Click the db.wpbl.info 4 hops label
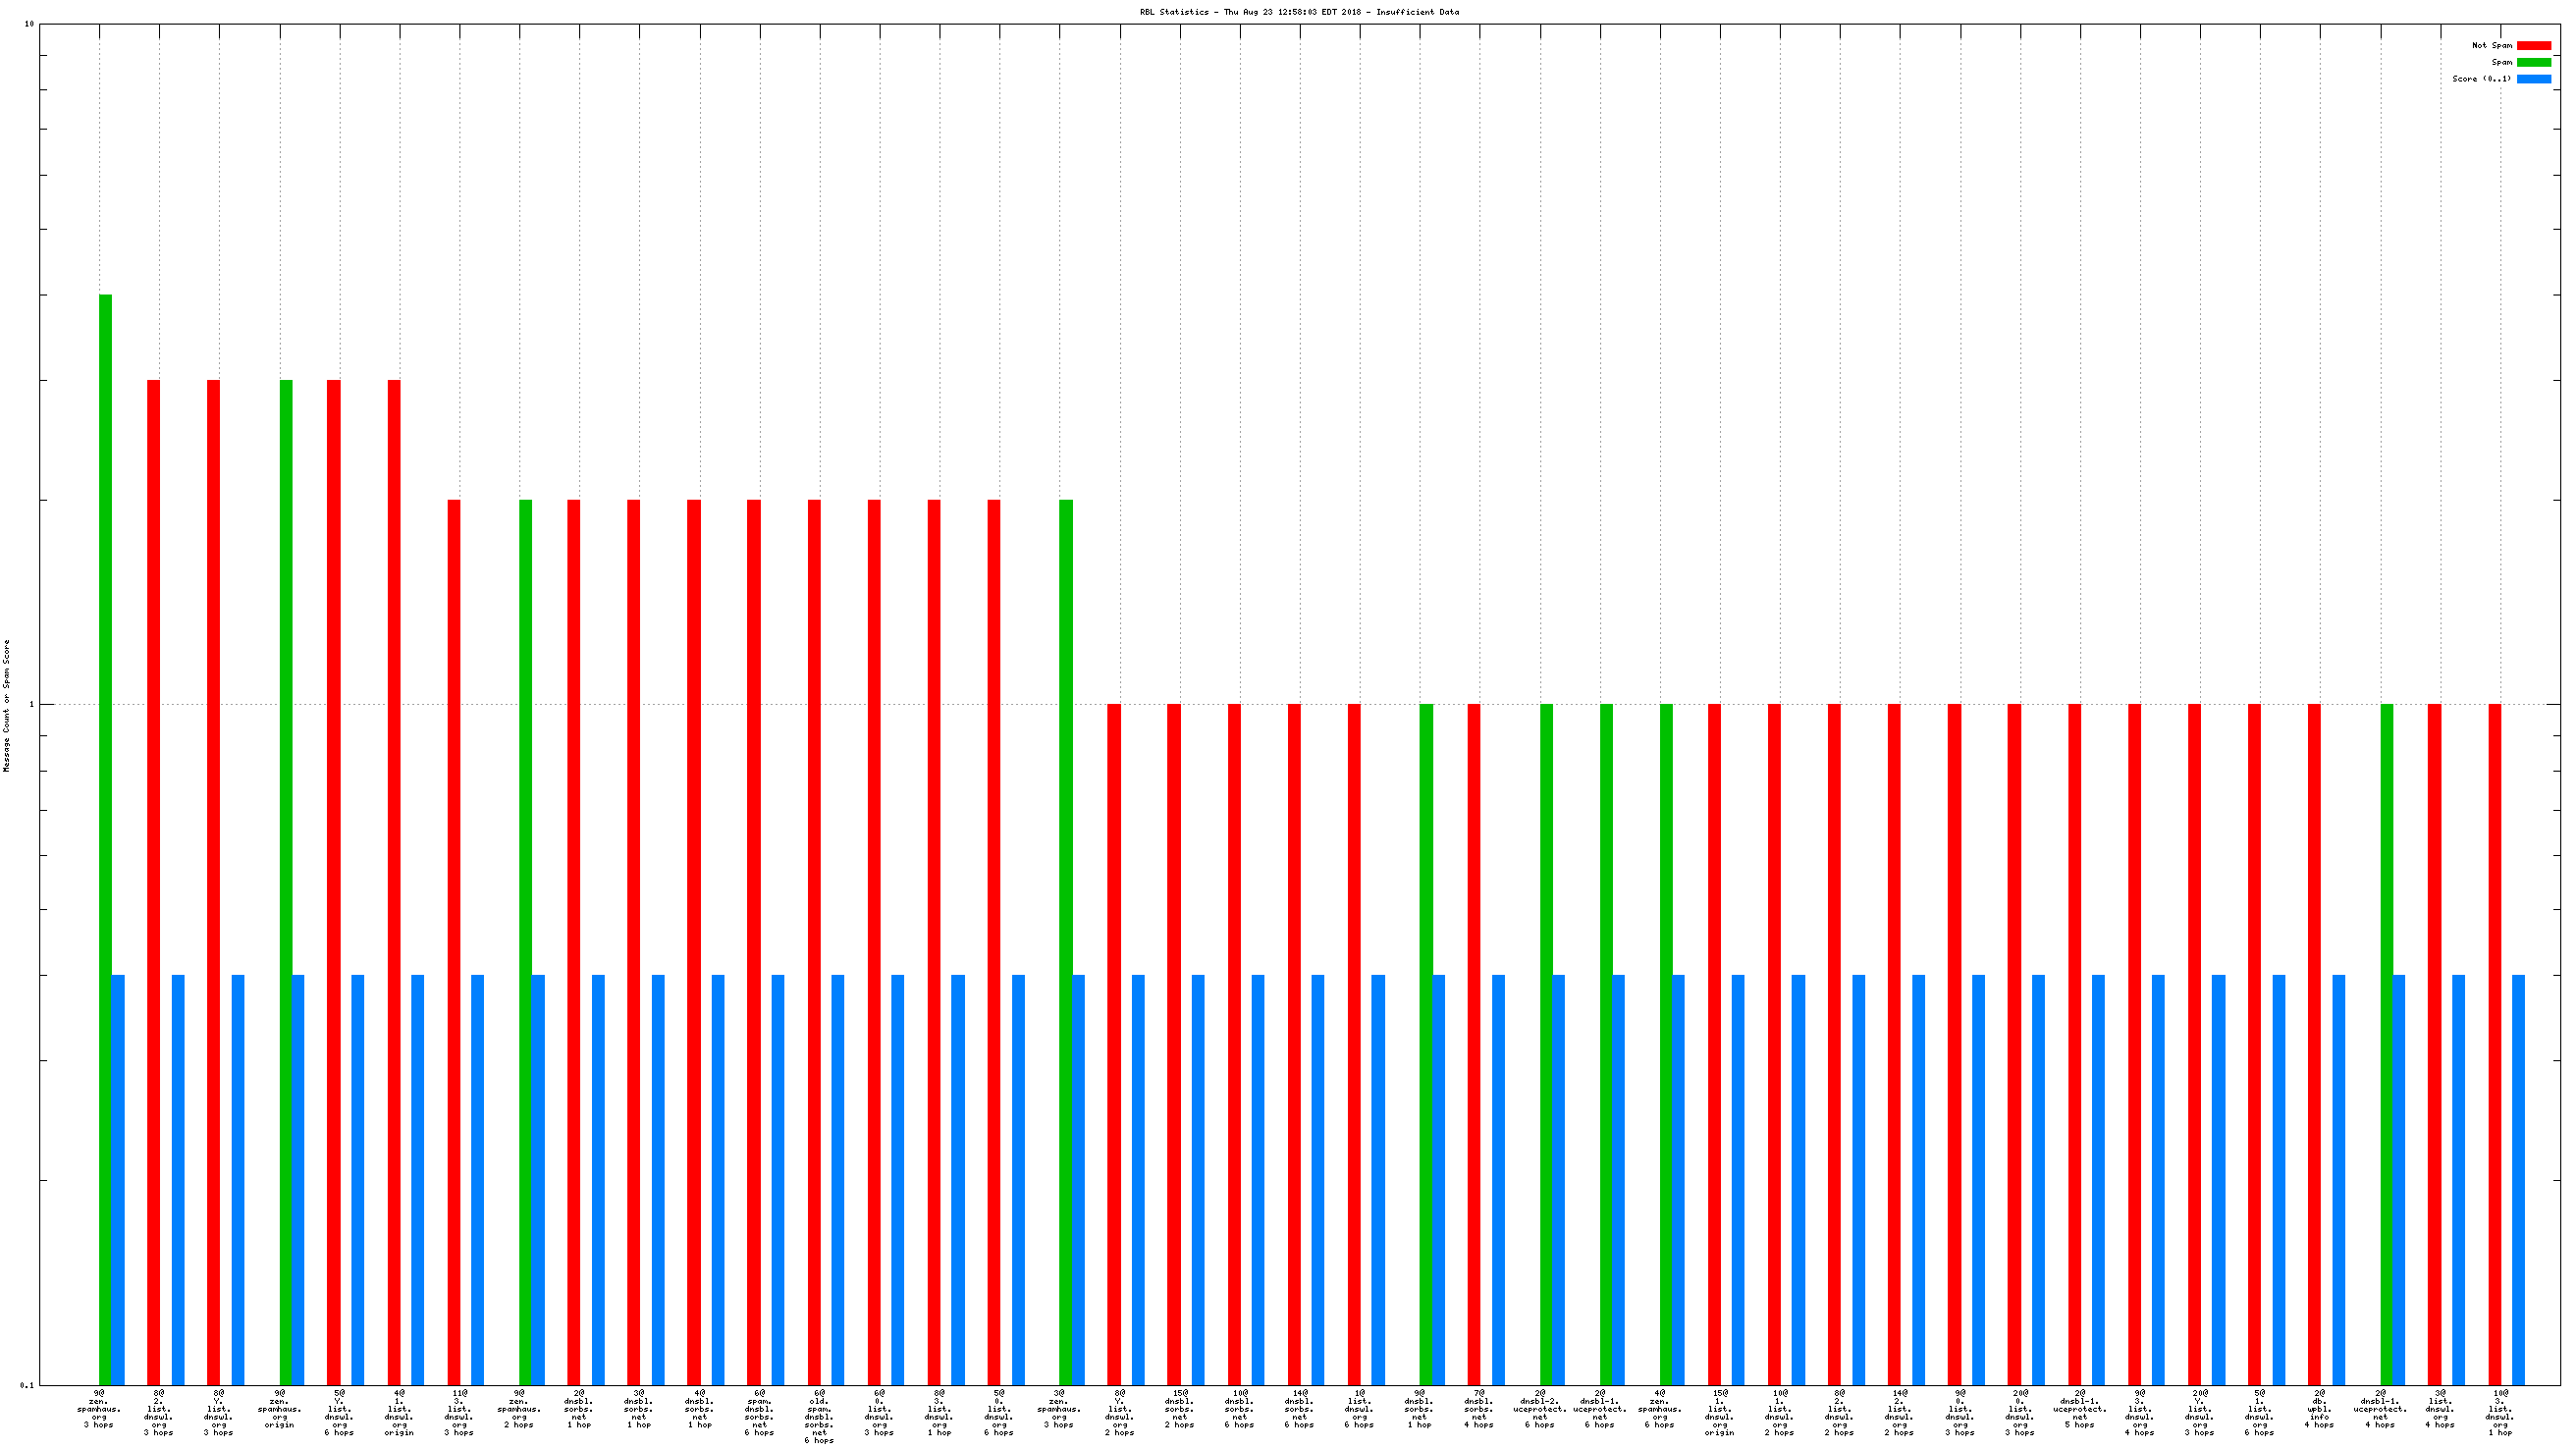Screen dimensions: 2576x1449 tap(2319, 1408)
